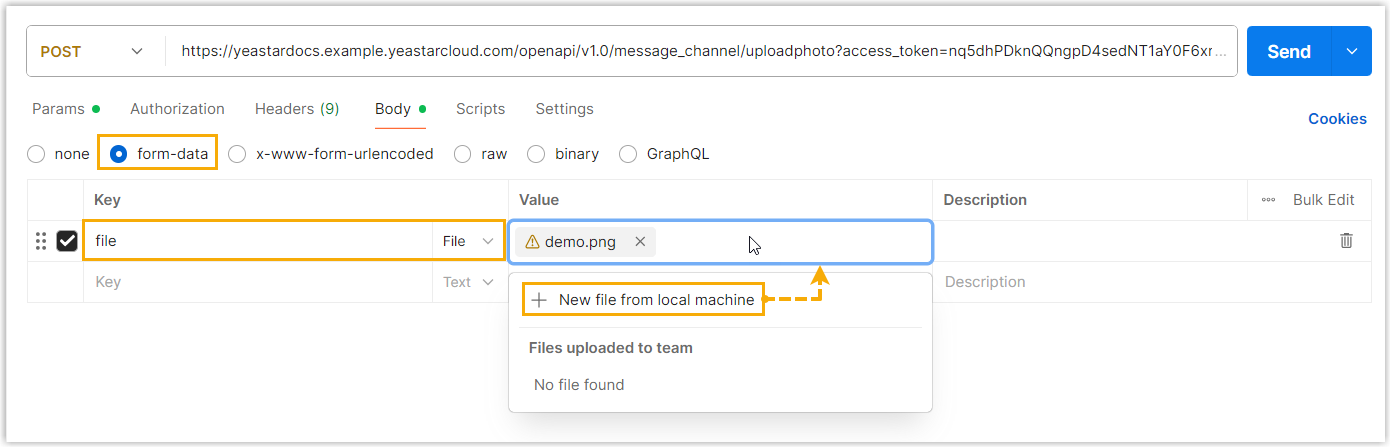Switch to the Headers tab

click(296, 109)
